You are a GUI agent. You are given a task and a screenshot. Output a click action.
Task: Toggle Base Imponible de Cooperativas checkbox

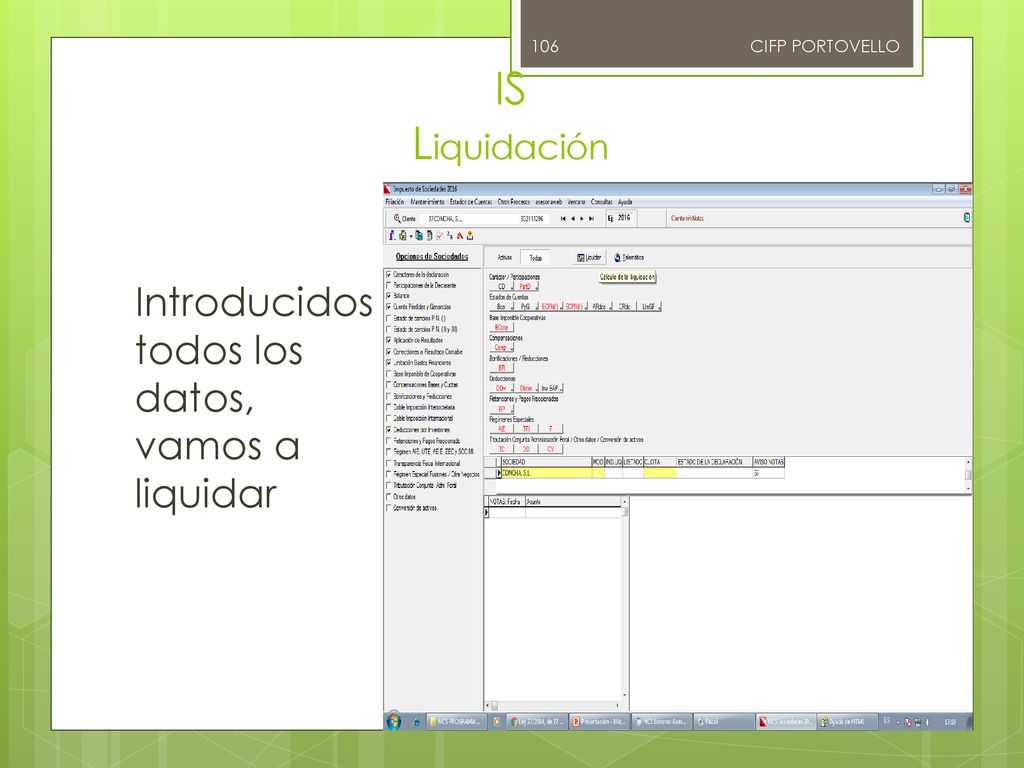pyautogui.click(x=389, y=374)
